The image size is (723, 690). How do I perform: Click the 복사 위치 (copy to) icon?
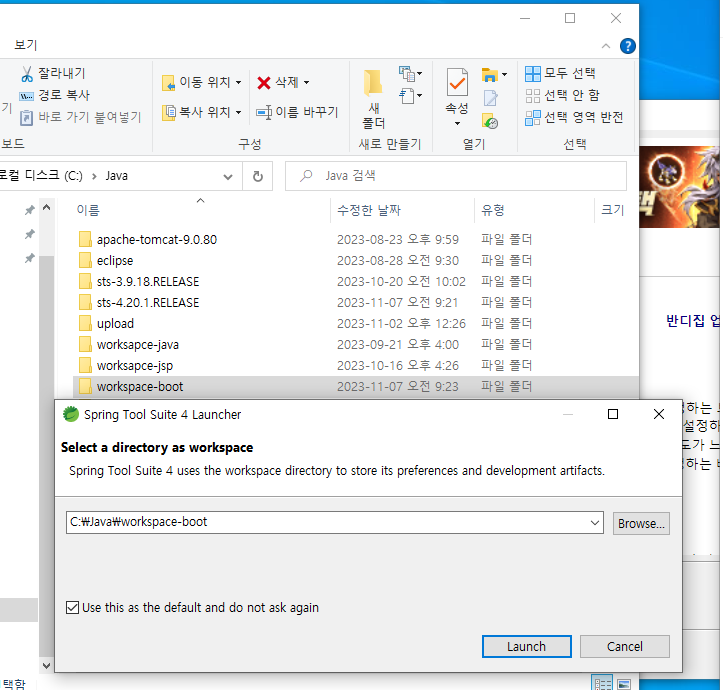[x=168, y=113]
